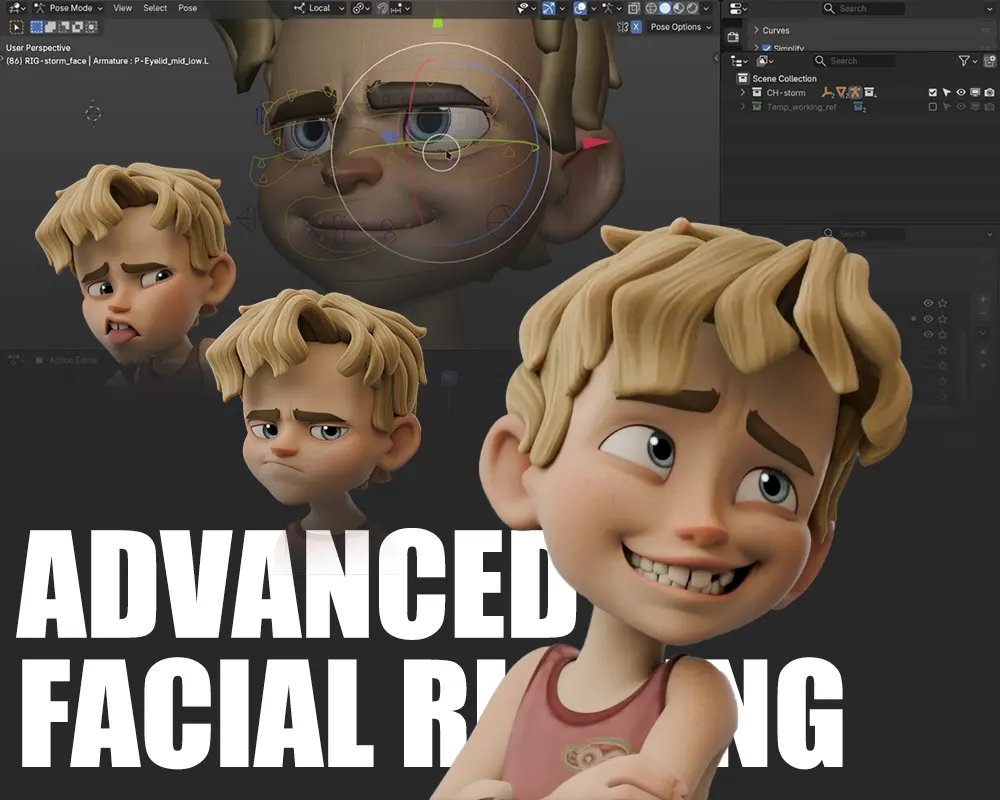
Task: Toggle X-Ray display
Action: [x=633, y=8]
